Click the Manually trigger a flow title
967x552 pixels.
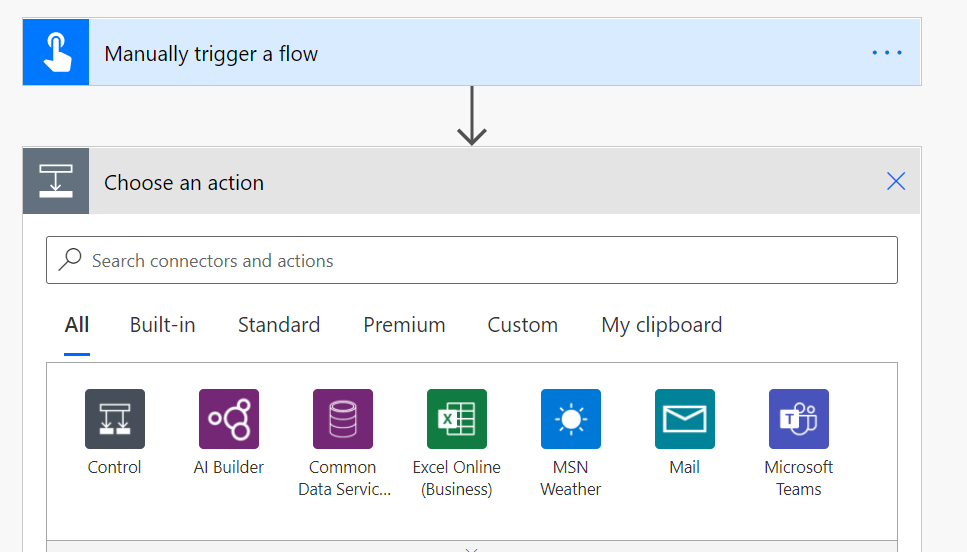pos(211,54)
